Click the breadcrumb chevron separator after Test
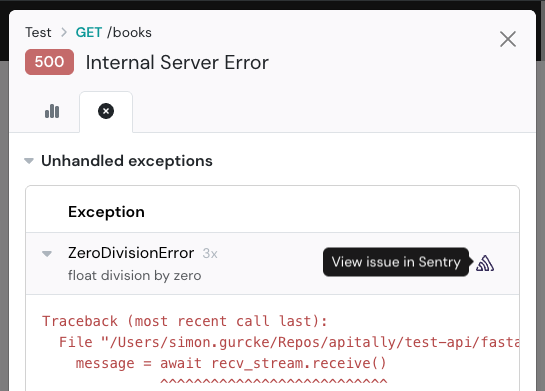 pyautogui.click(x=64, y=32)
